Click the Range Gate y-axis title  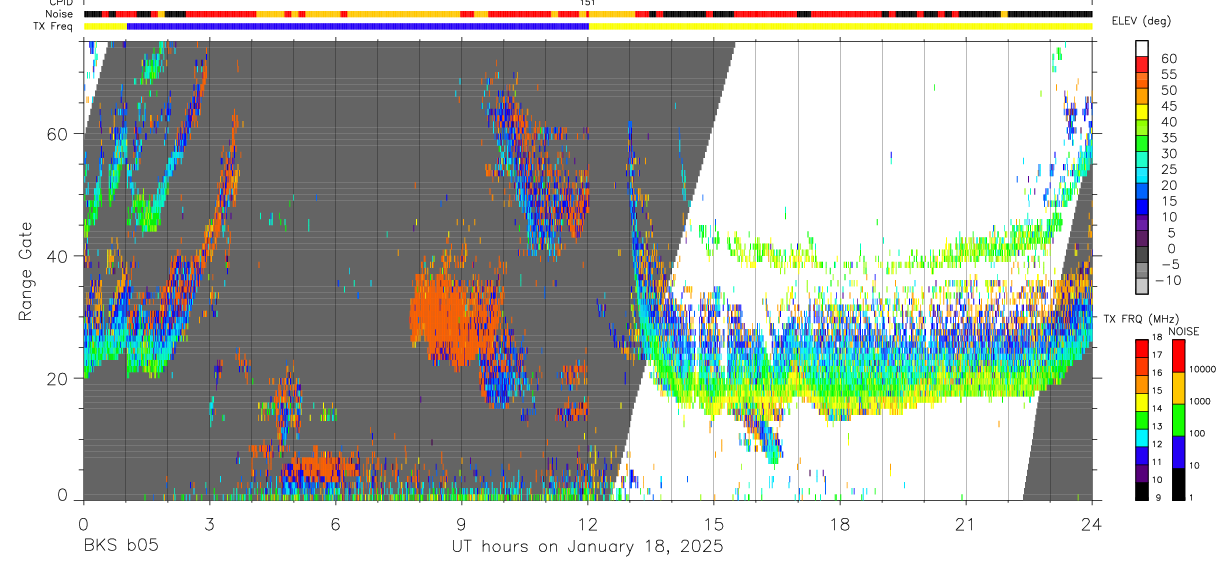[x=24, y=269]
